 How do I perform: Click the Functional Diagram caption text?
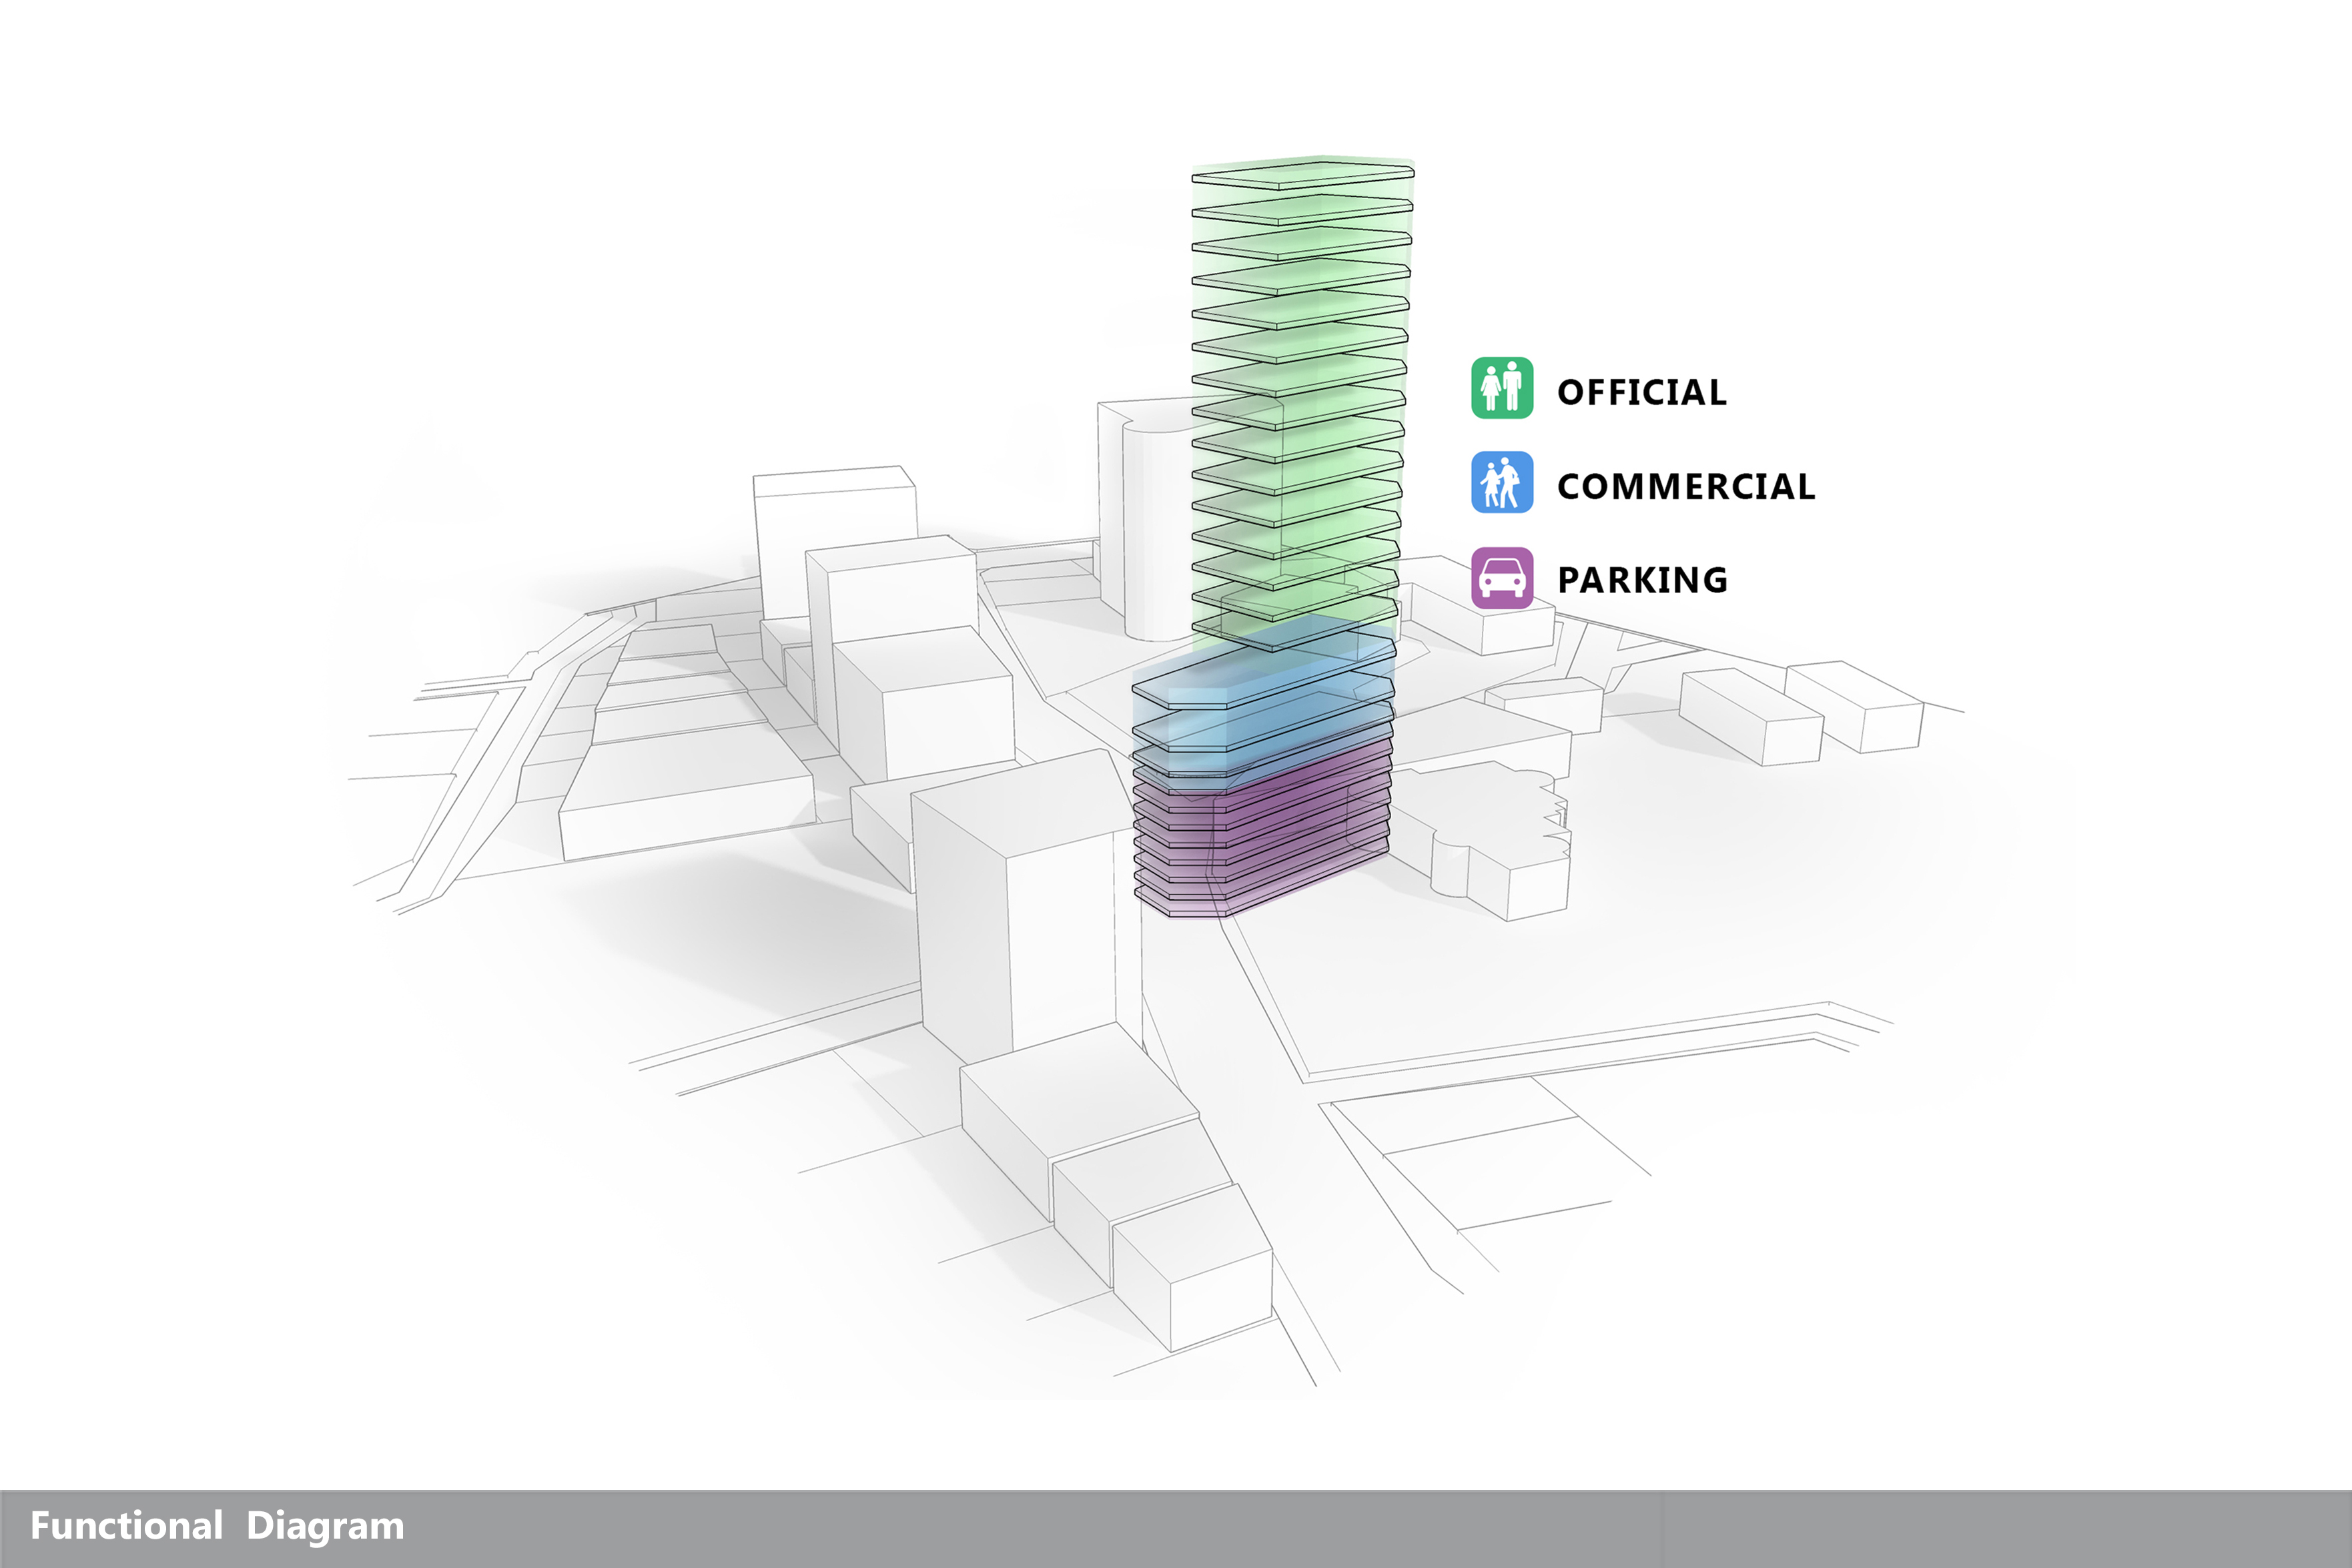click(x=217, y=1526)
